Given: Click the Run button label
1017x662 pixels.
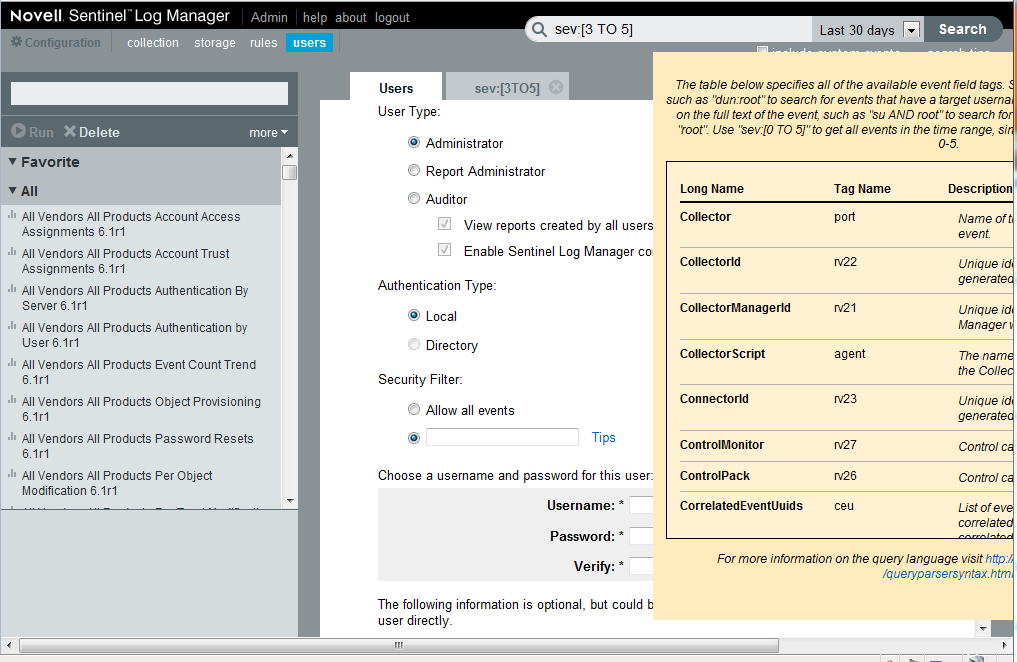Looking at the screenshot, I should point(42,132).
